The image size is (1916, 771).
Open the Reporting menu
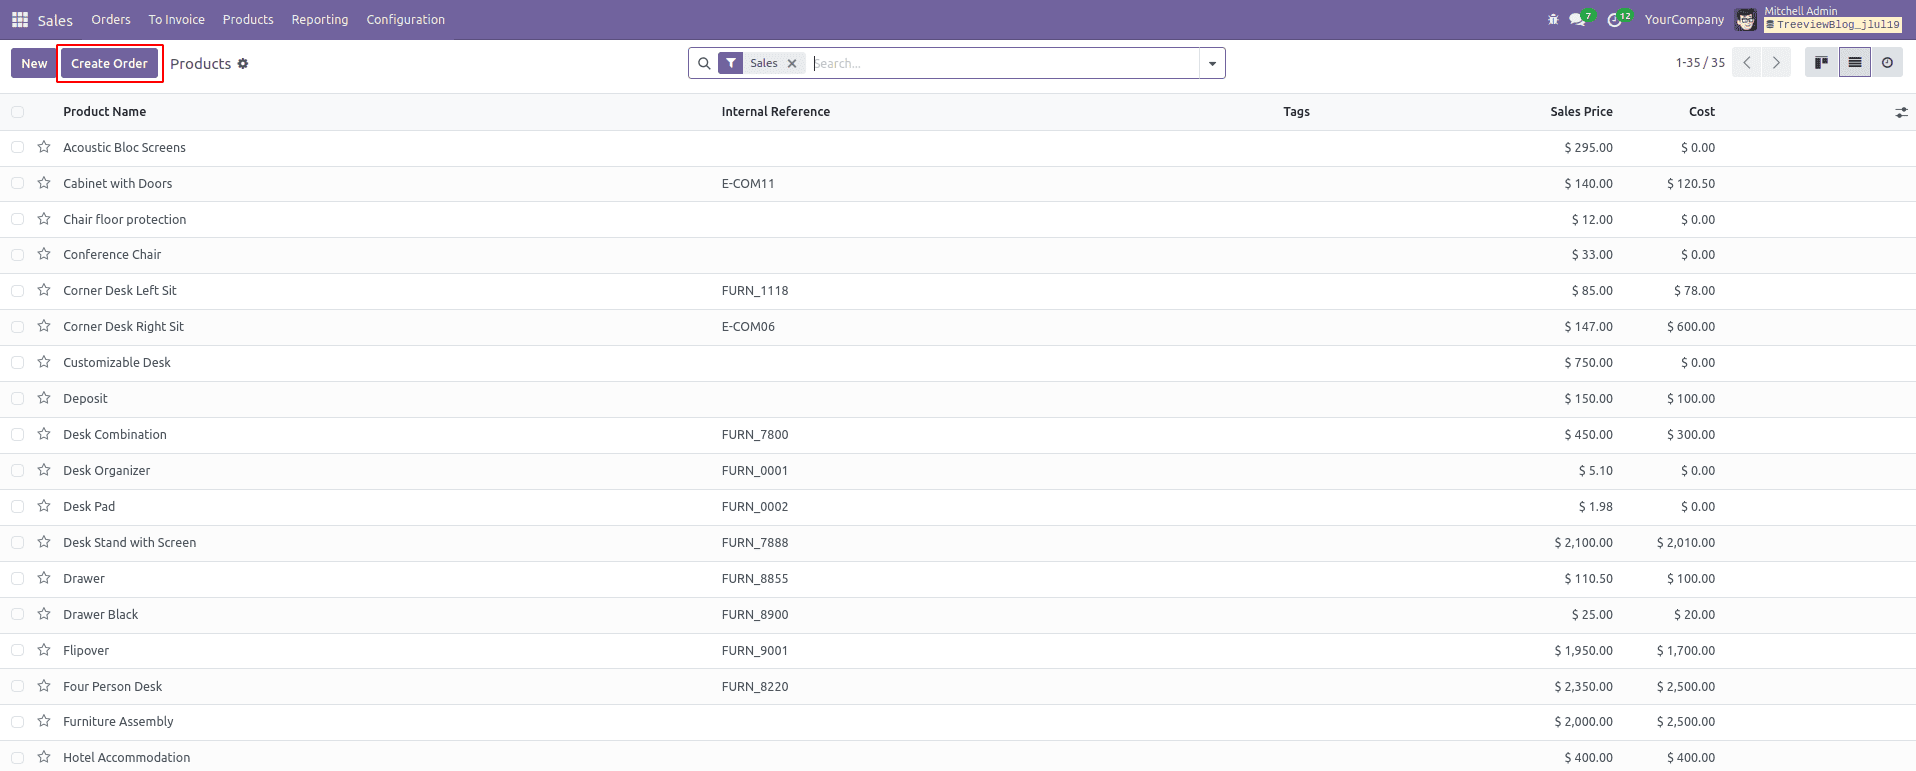[320, 20]
